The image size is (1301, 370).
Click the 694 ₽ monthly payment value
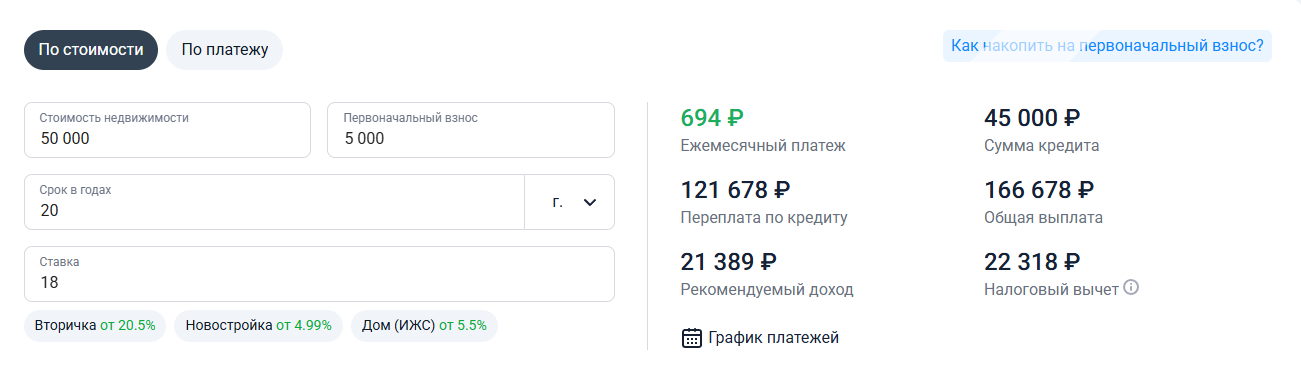712,118
